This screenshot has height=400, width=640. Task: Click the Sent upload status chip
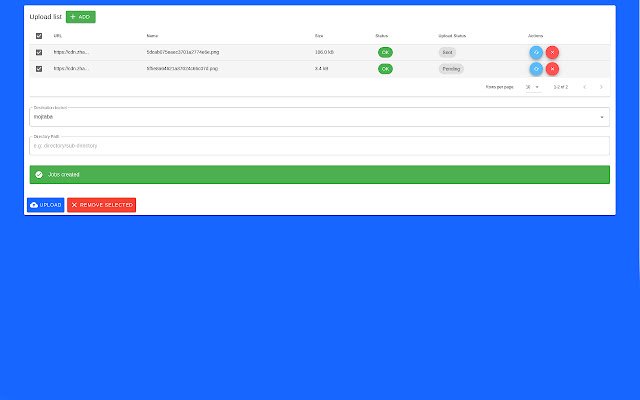point(447,52)
